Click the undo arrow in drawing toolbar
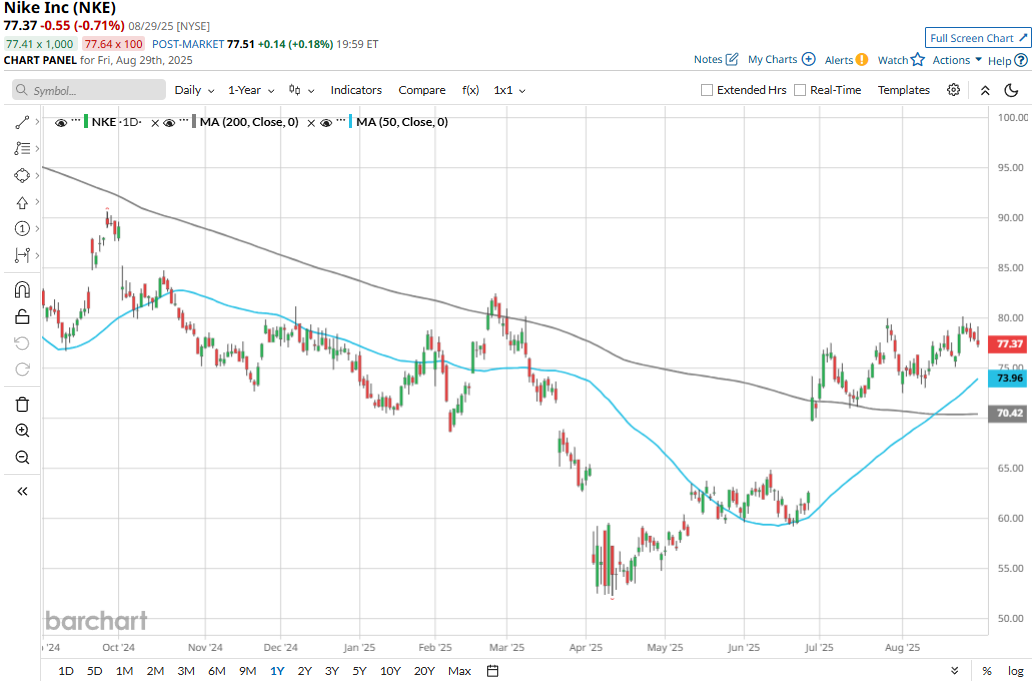Screen dimensions: 1032x681 22,343
